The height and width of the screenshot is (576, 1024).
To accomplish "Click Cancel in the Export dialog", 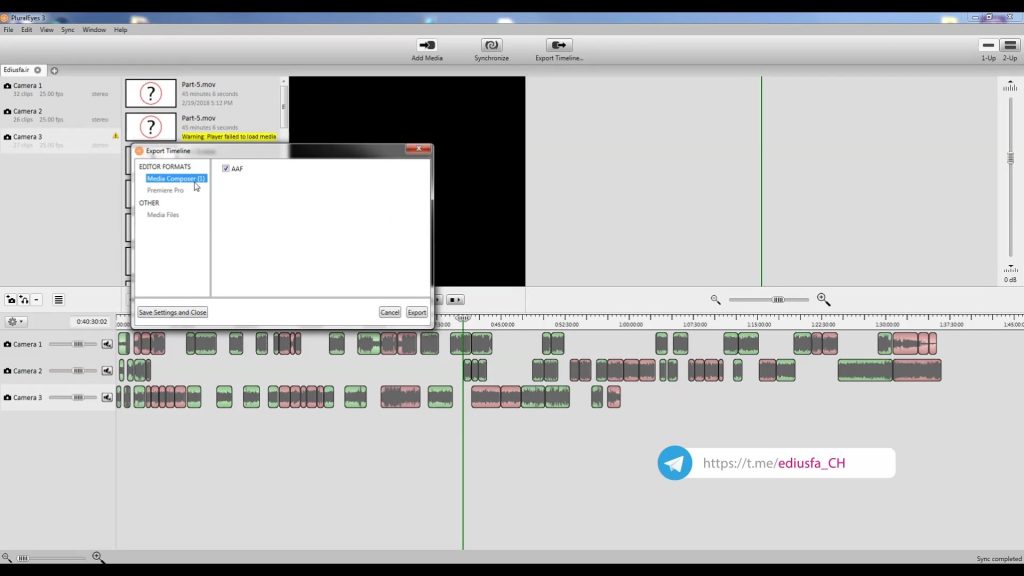I will pos(390,312).
